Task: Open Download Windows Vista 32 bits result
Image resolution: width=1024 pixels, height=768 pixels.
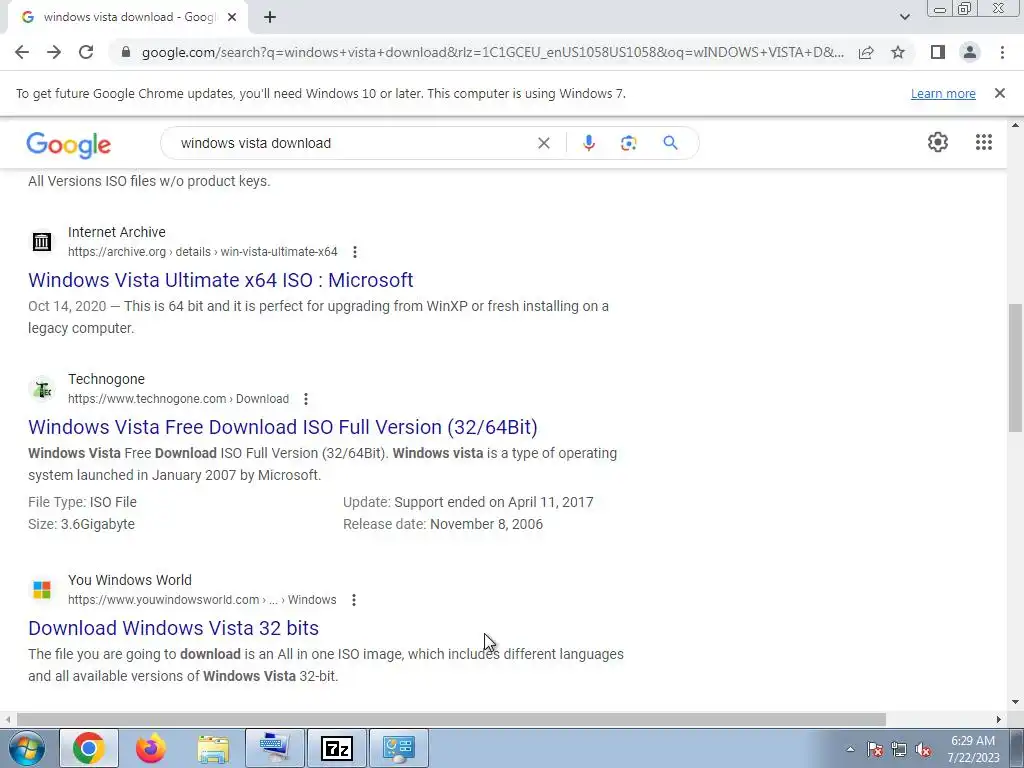Action: (174, 628)
